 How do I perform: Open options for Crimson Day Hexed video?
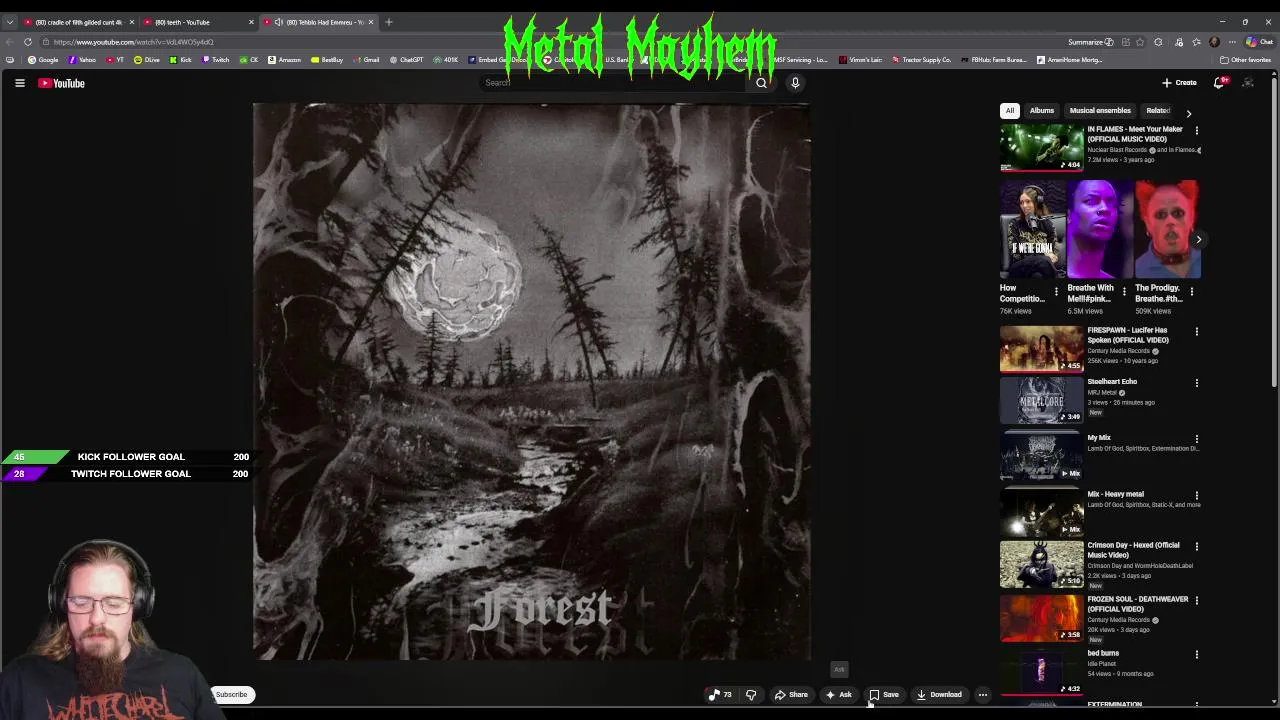[1196, 547]
